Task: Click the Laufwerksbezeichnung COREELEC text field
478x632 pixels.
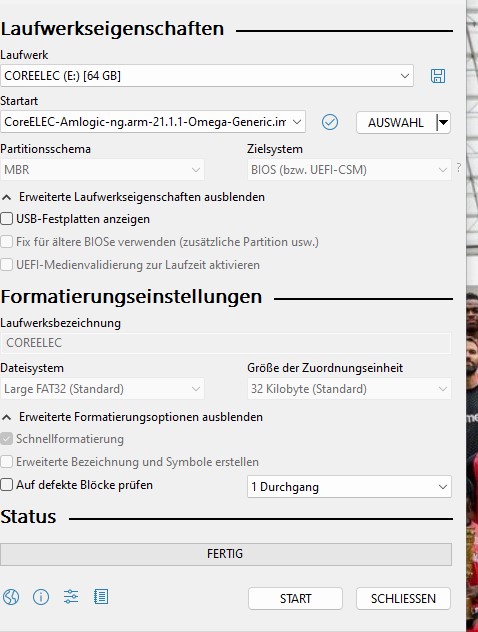Action: click(226, 343)
